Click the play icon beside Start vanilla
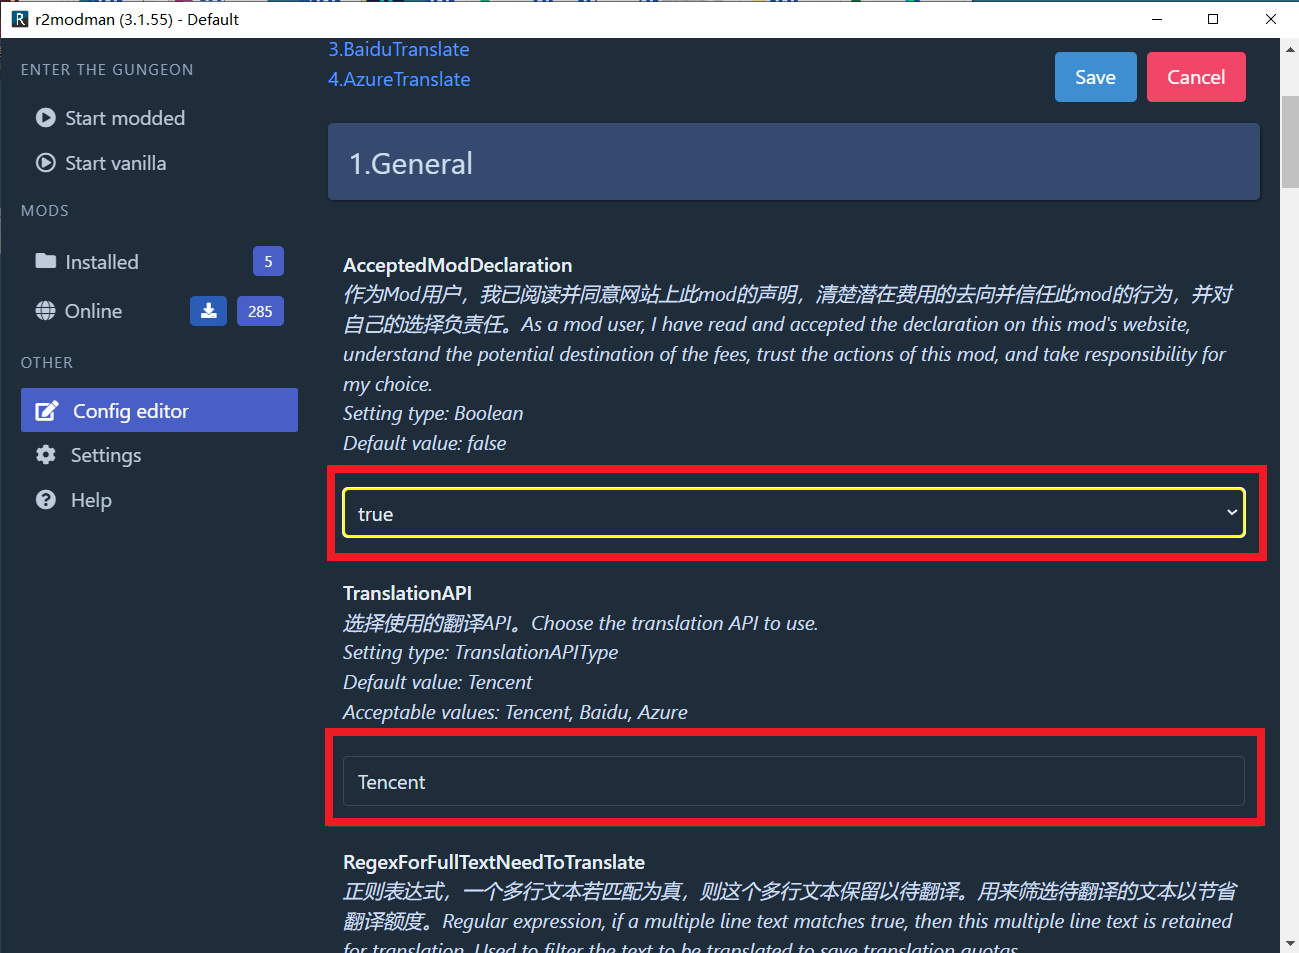1299x953 pixels. pyautogui.click(x=45, y=163)
